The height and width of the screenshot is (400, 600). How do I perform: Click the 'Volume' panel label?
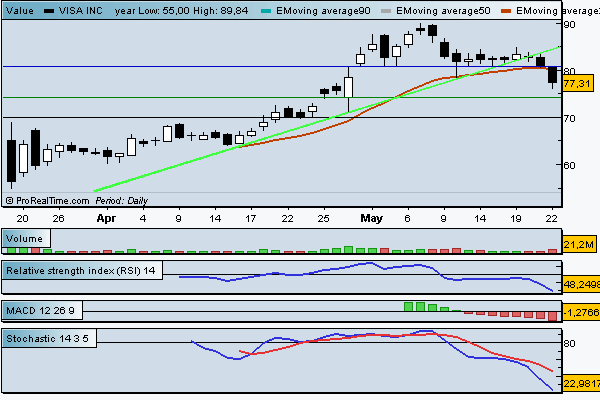coord(24,239)
